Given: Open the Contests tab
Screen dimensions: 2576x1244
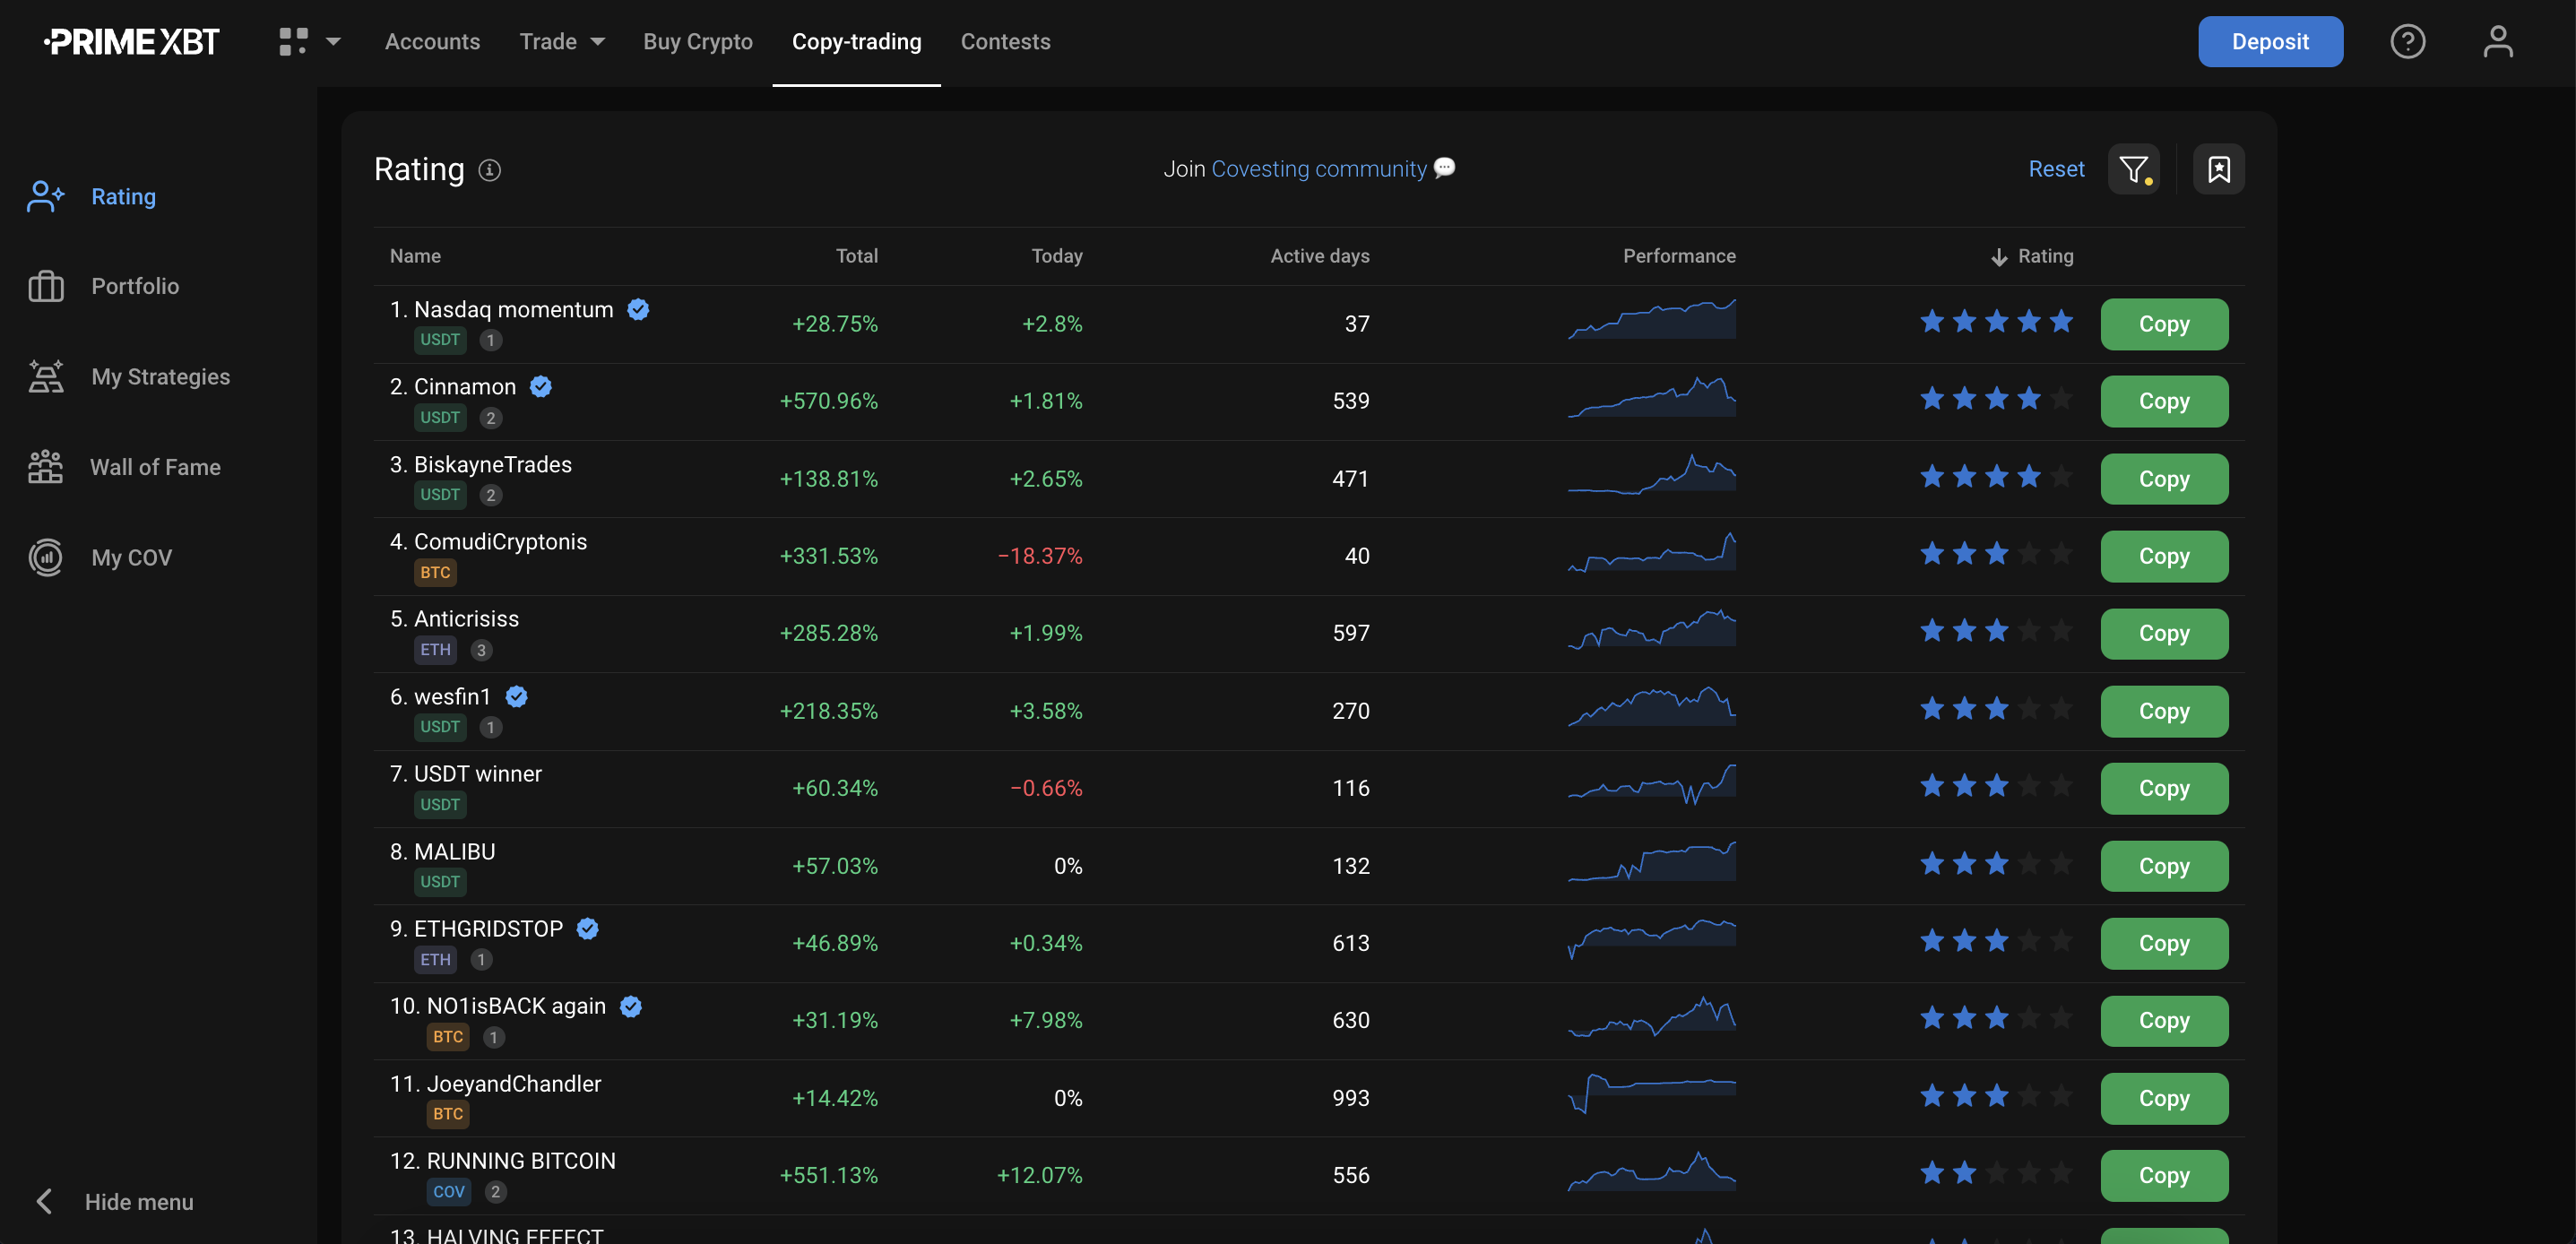Looking at the screenshot, I should 1005,41.
